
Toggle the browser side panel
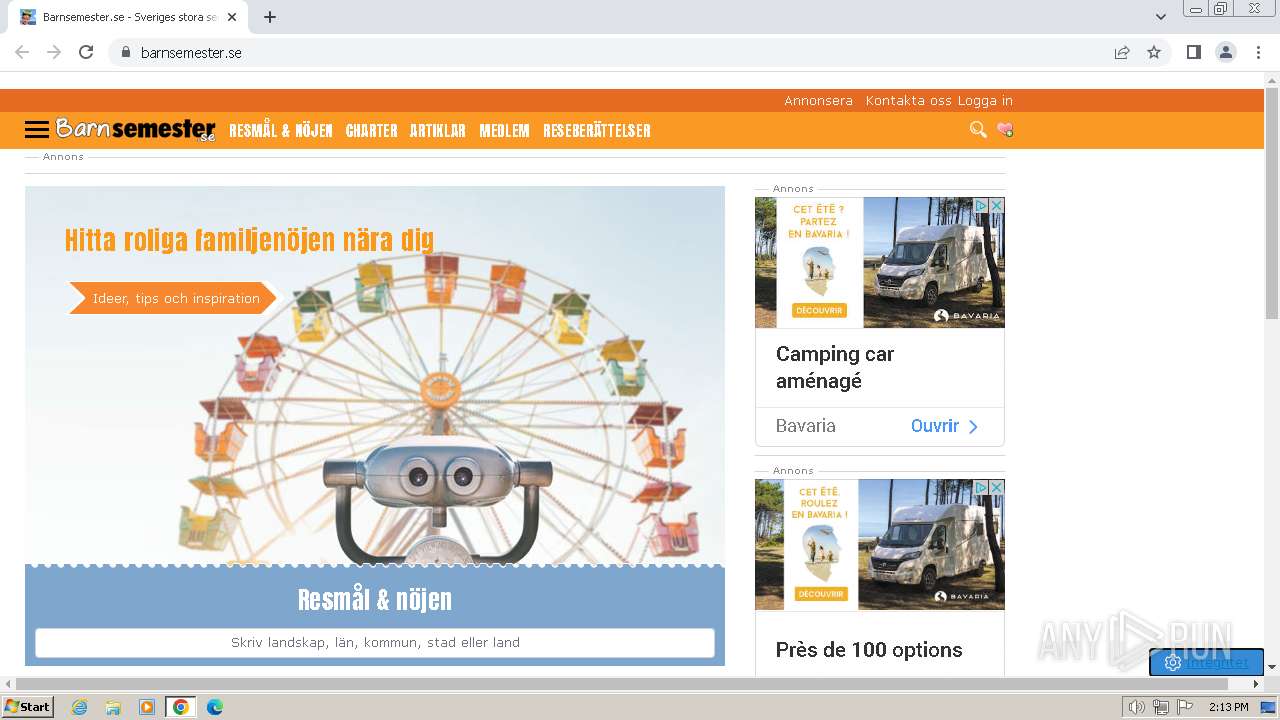click(1193, 52)
